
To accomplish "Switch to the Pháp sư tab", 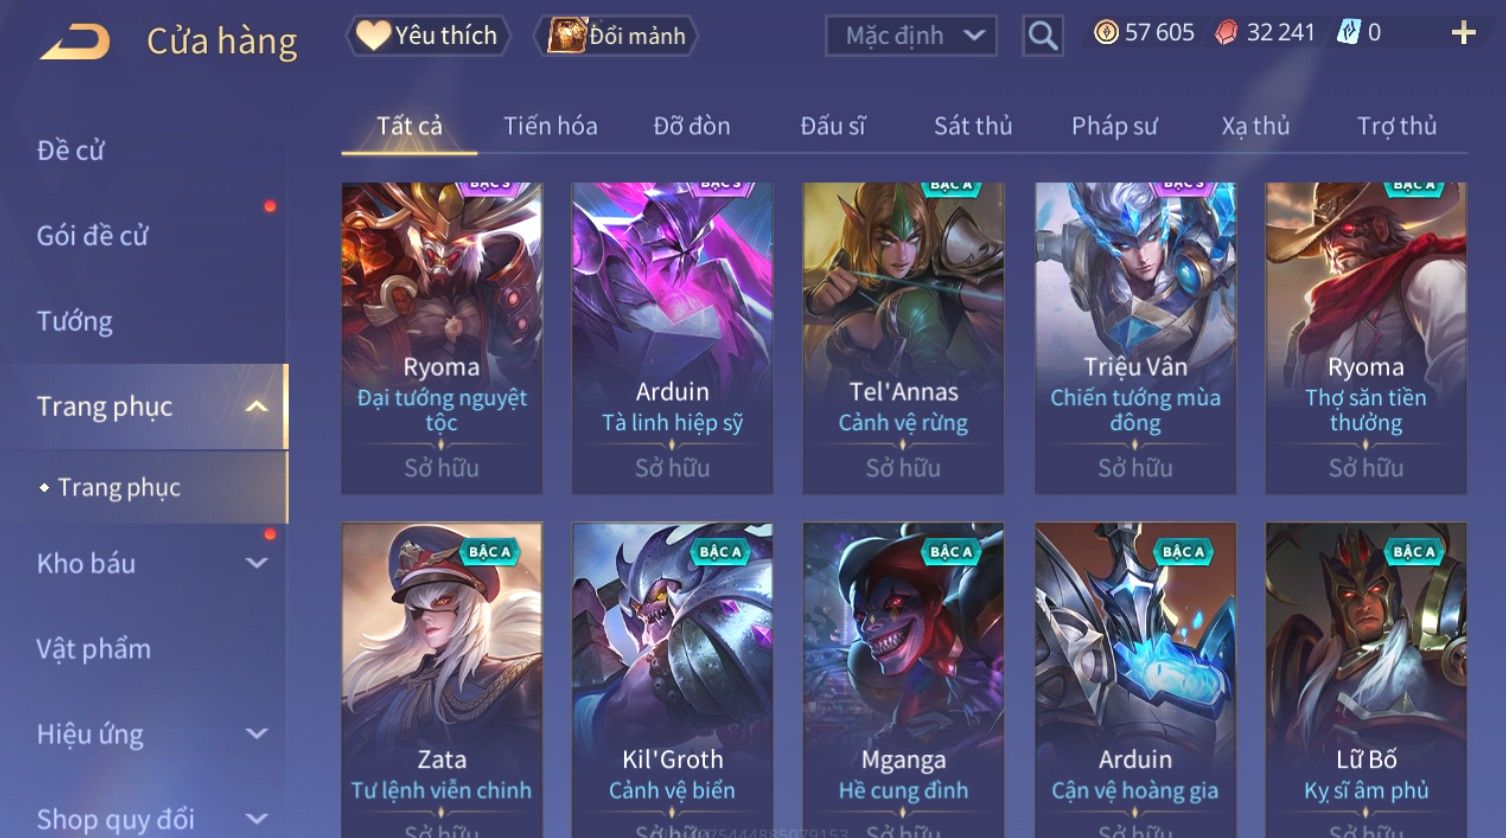I will tap(1114, 126).
